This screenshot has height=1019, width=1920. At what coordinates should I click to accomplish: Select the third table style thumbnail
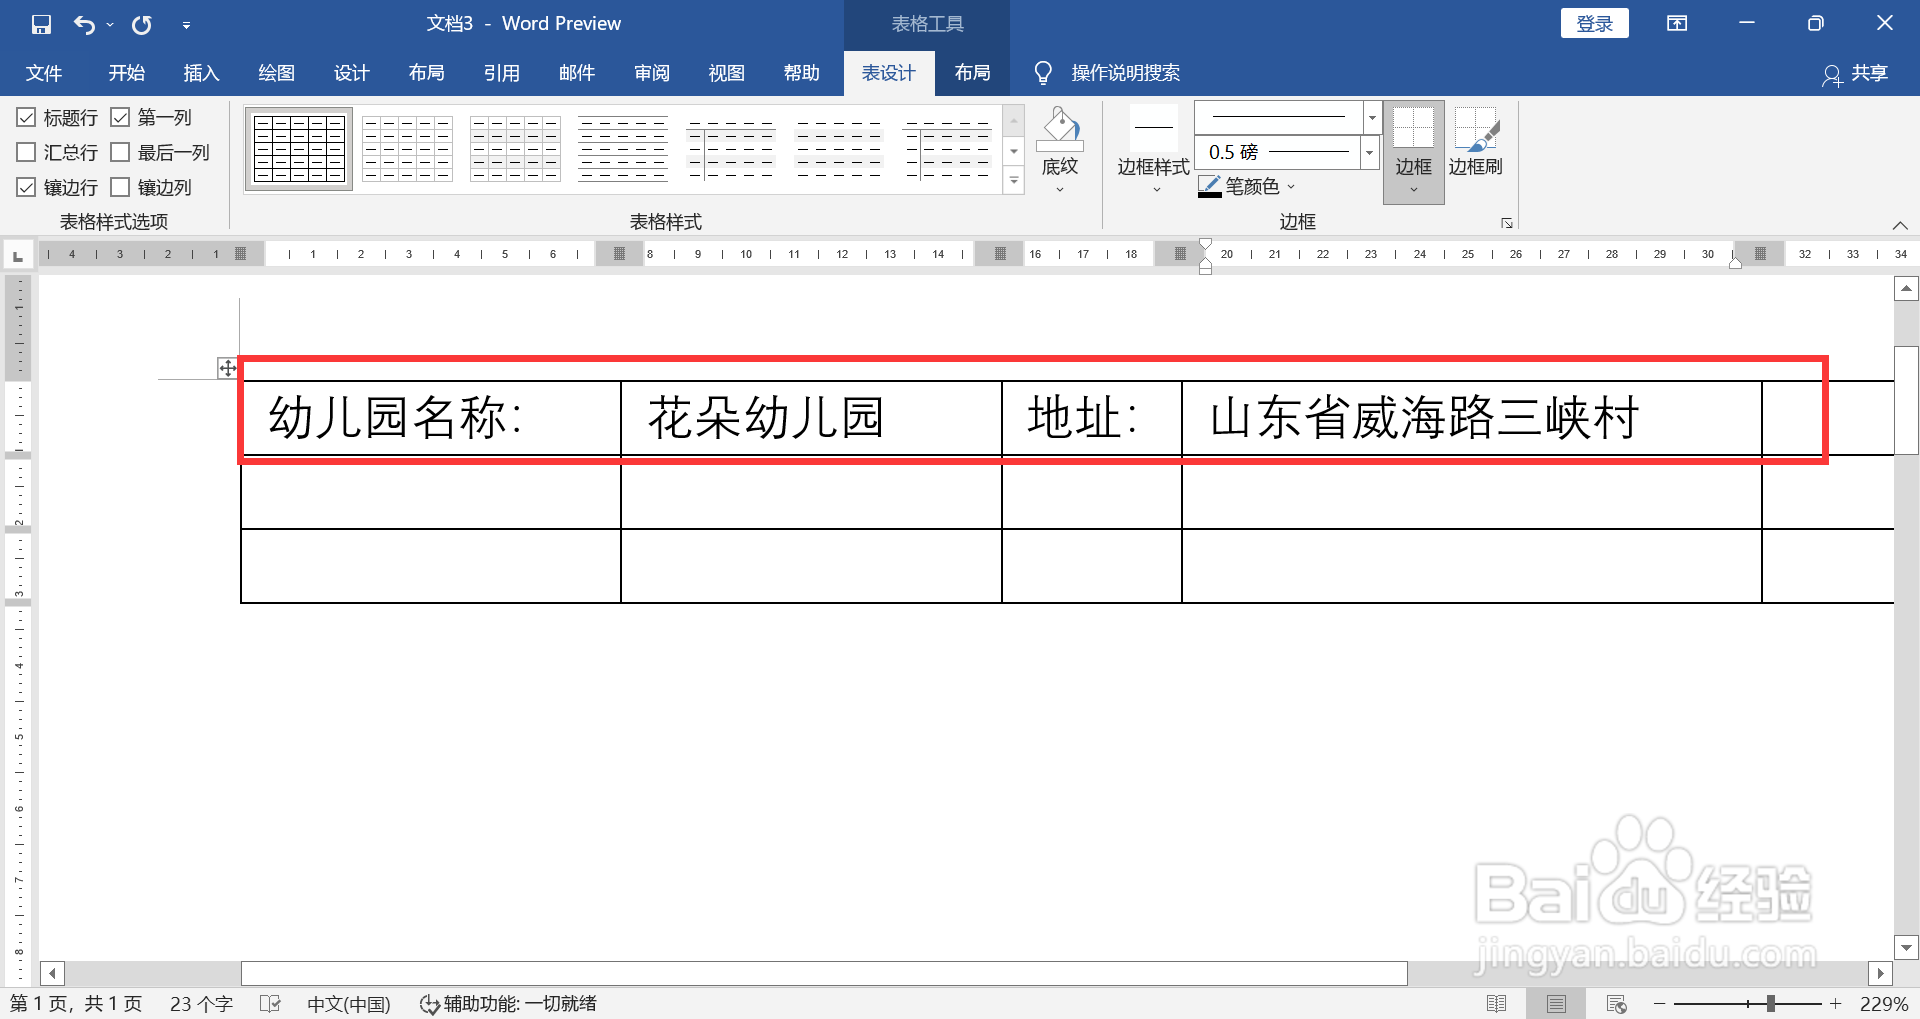(x=515, y=149)
